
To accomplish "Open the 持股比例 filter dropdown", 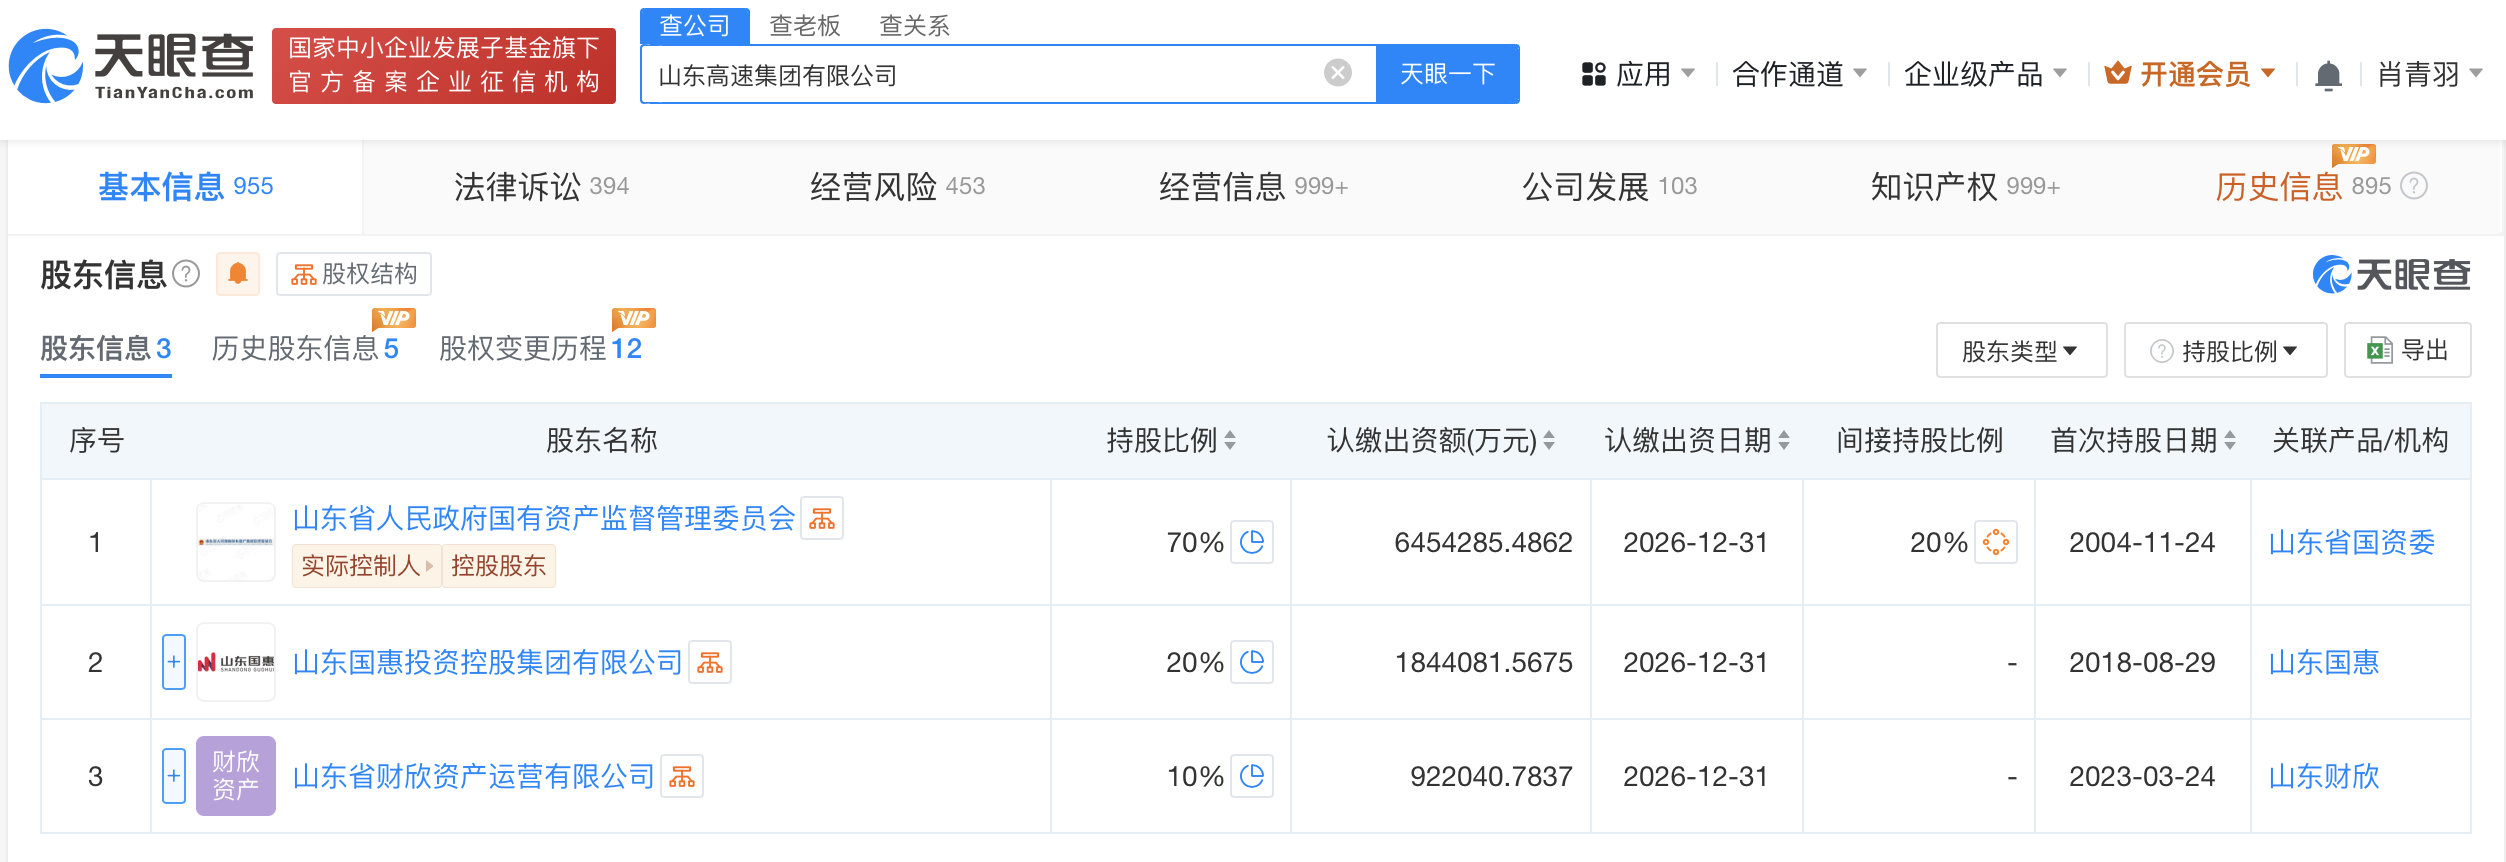I will pyautogui.click(x=2225, y=351).
